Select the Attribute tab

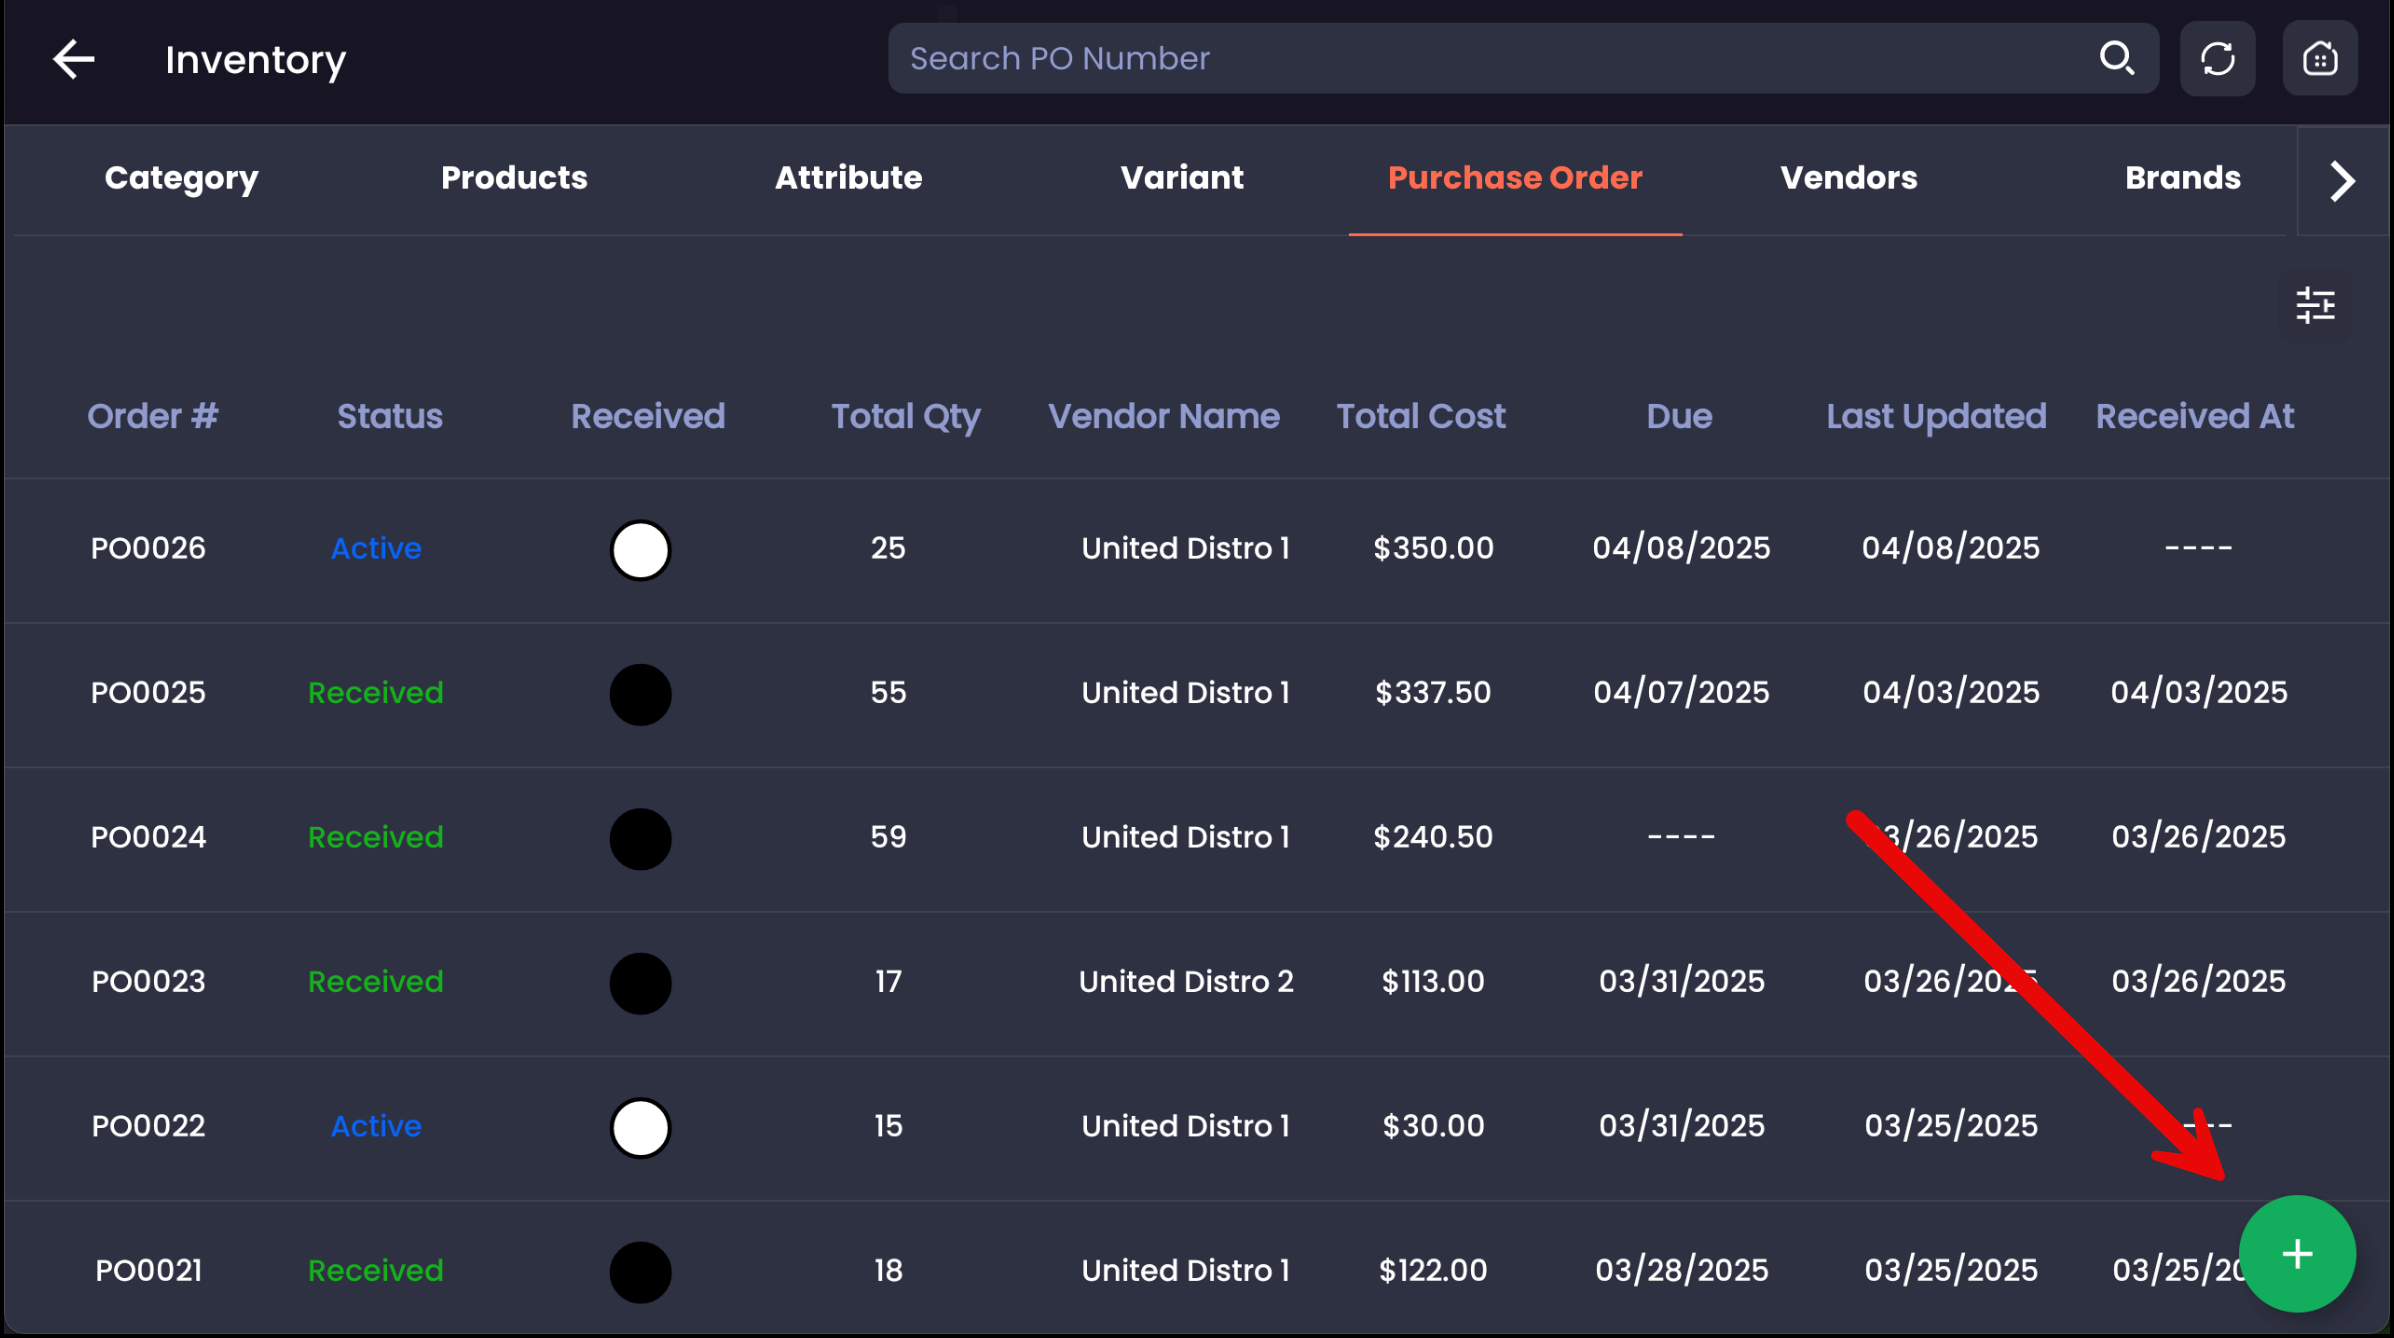tap(848, 178)
